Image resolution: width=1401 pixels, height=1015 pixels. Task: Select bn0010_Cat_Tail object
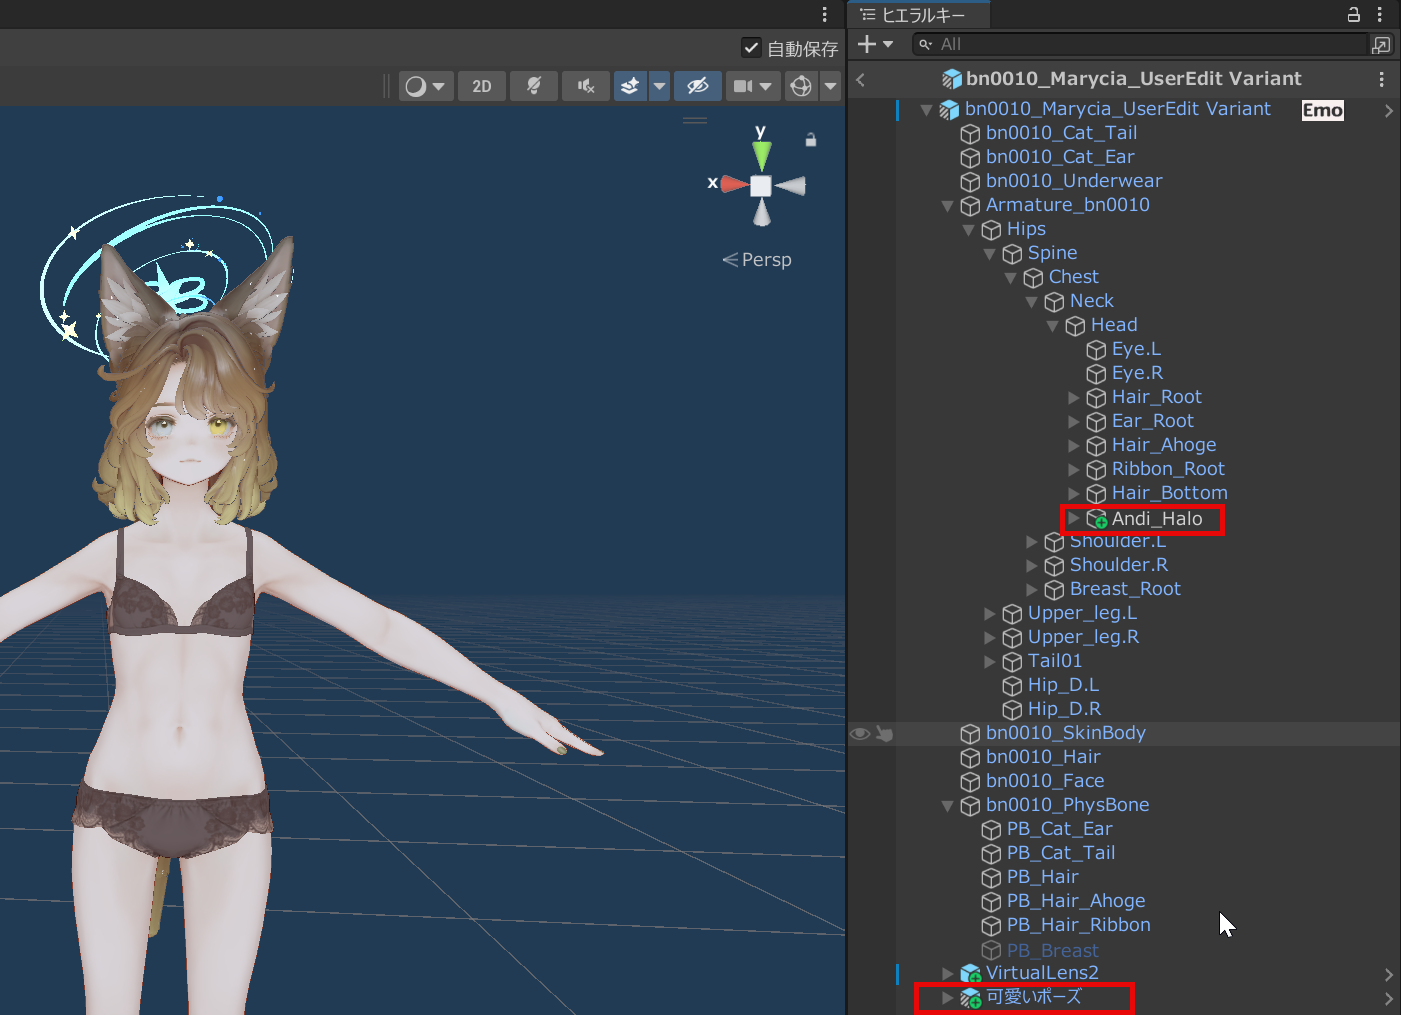pos(1061,133)
